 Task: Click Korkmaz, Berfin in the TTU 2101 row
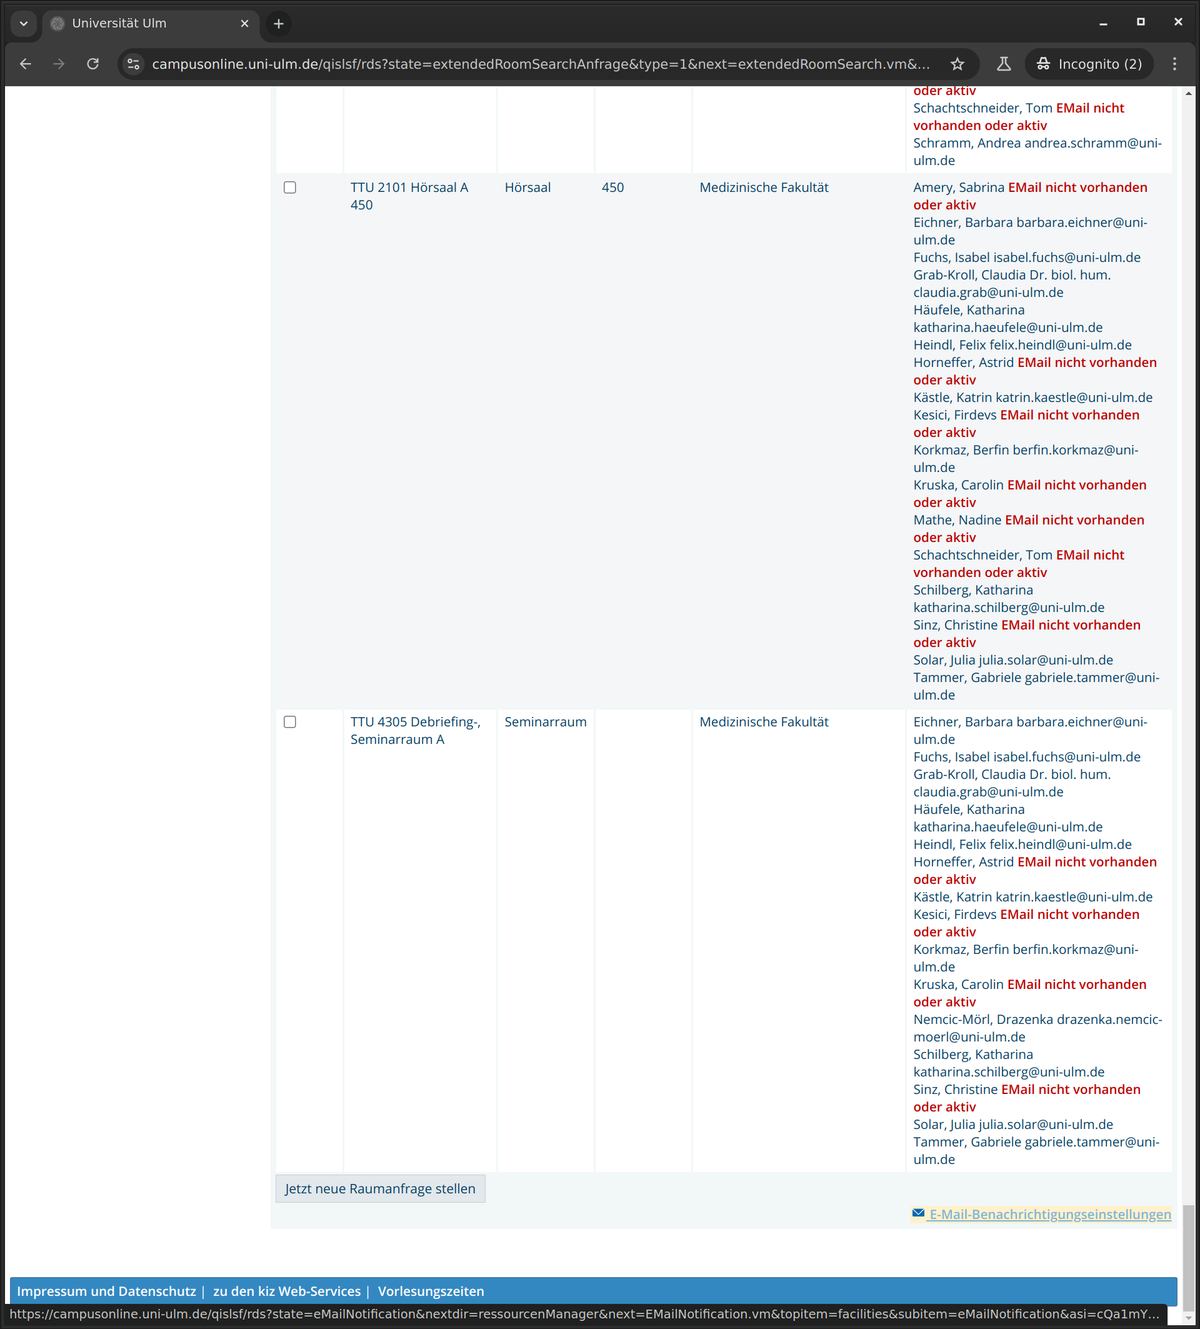point(961,450)
